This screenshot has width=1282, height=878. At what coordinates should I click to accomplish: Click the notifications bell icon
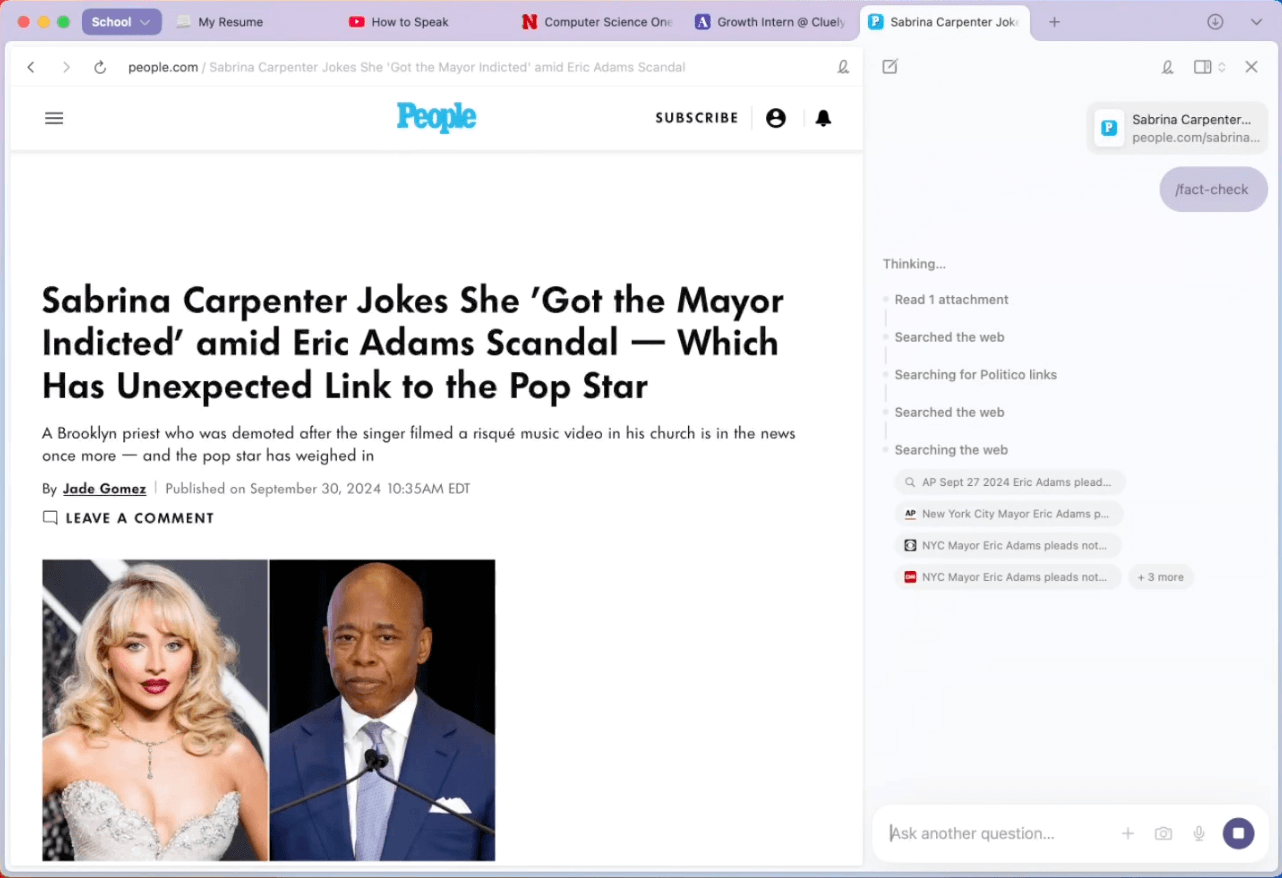(x=823, y=118)
